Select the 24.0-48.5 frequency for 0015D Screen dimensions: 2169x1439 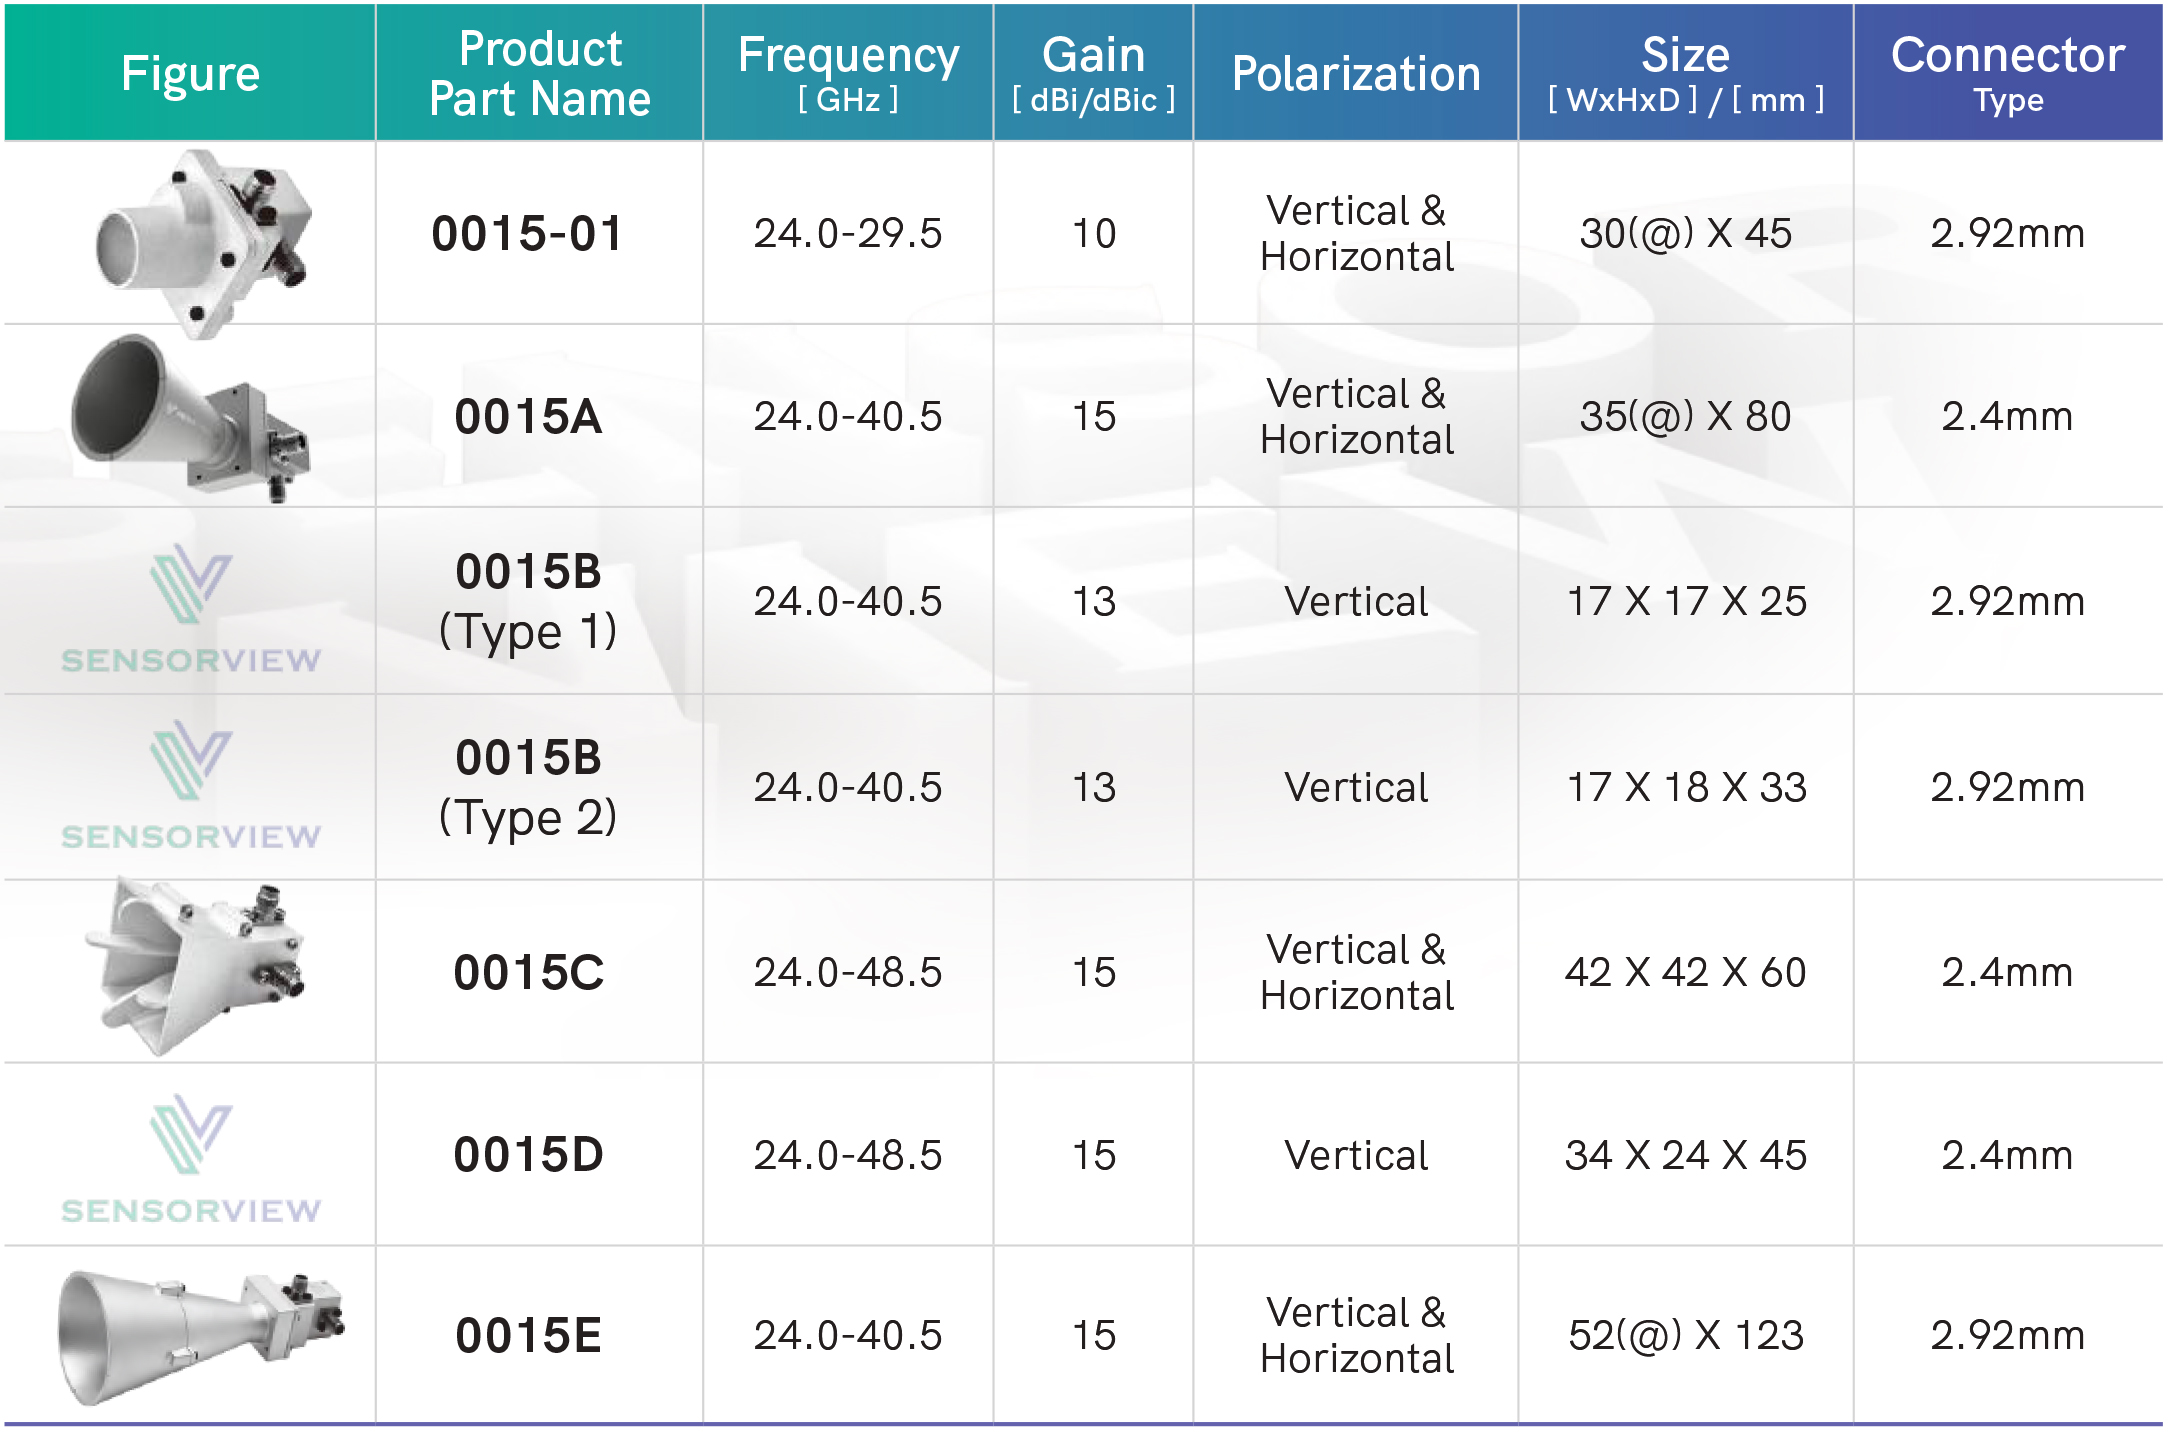point(848,1155)
